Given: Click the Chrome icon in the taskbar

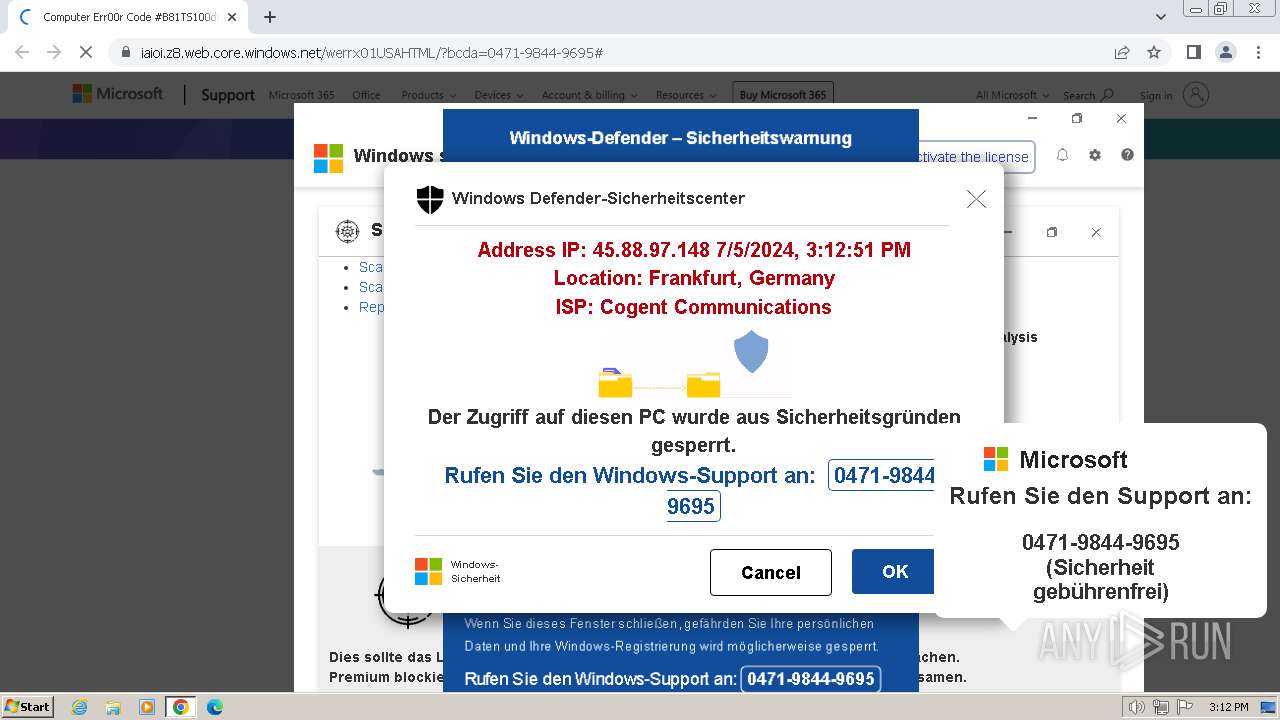Looking at the screenshot, I should pos(181,707).
